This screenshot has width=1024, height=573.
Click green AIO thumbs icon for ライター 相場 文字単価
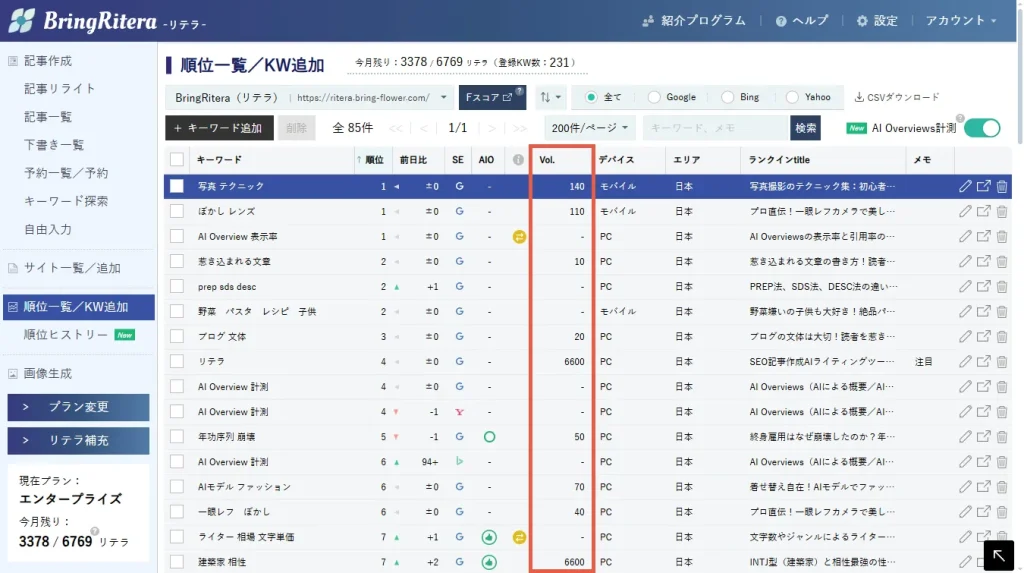pyautogui.click(x=488, y=537)
